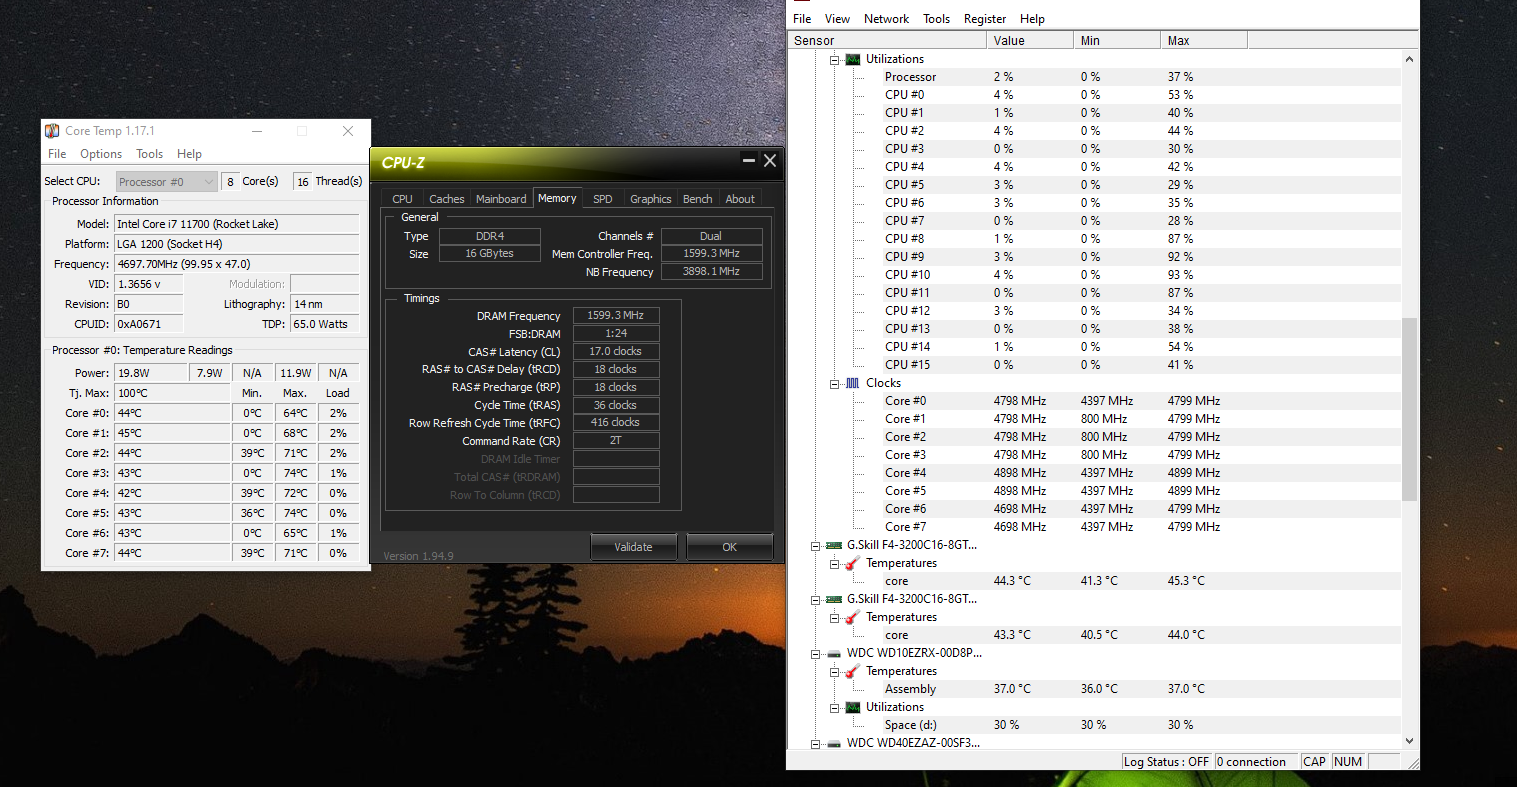Select the Processor utilization row in HWMonitor

1095,77
